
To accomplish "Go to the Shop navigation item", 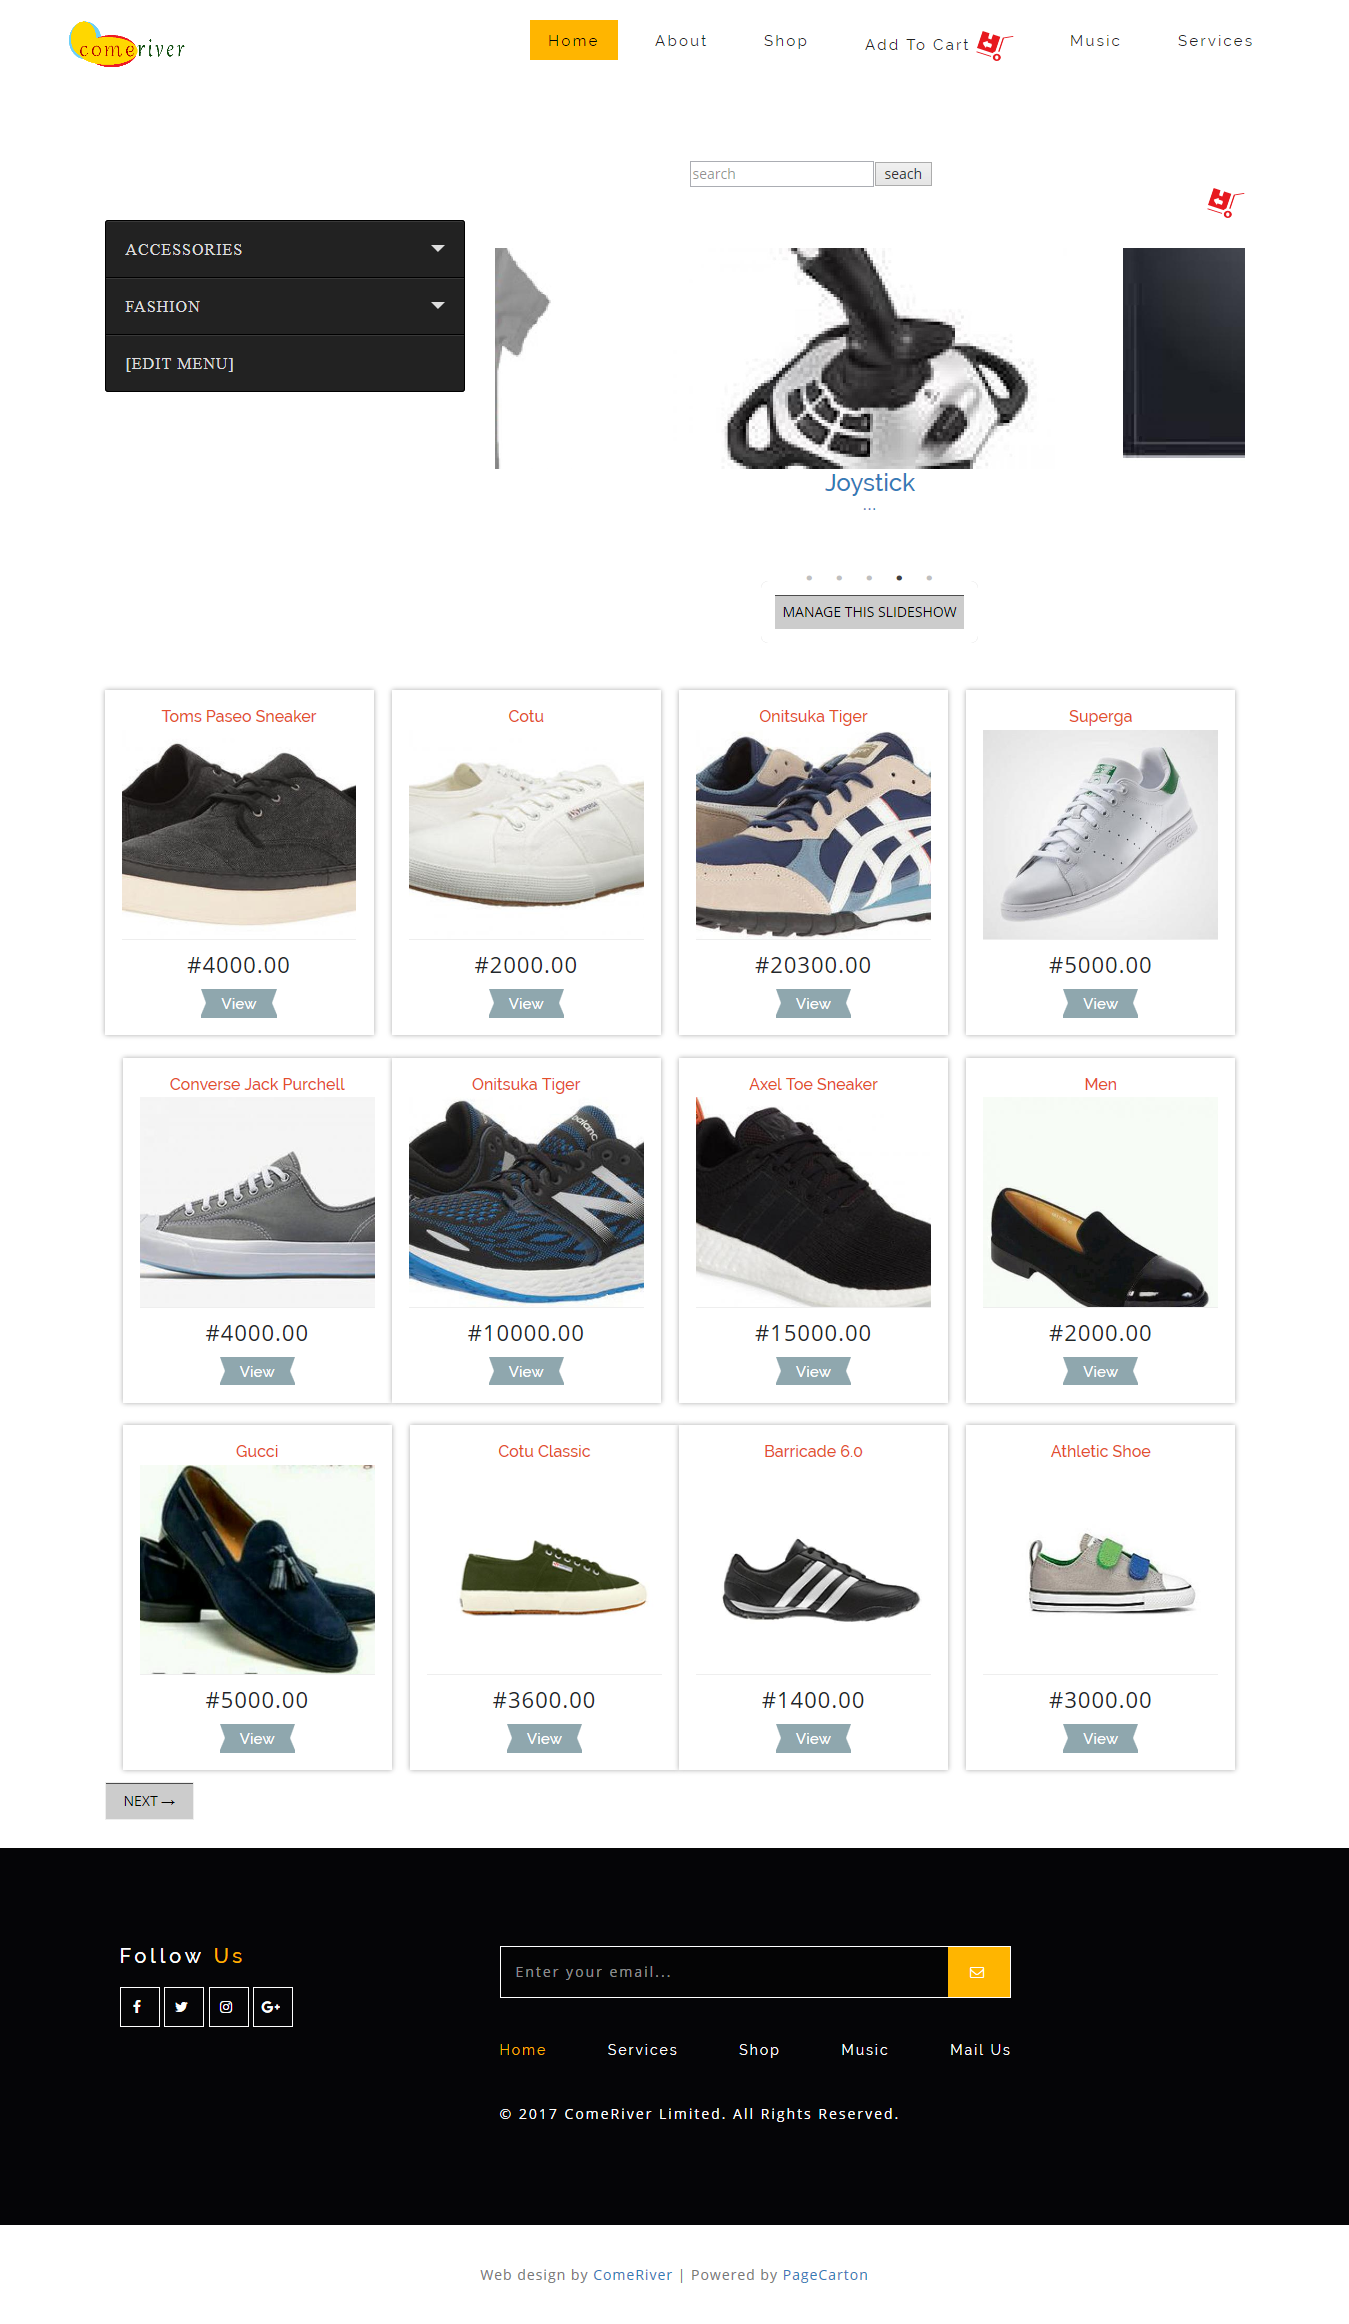I will click(x=785, y=41).
